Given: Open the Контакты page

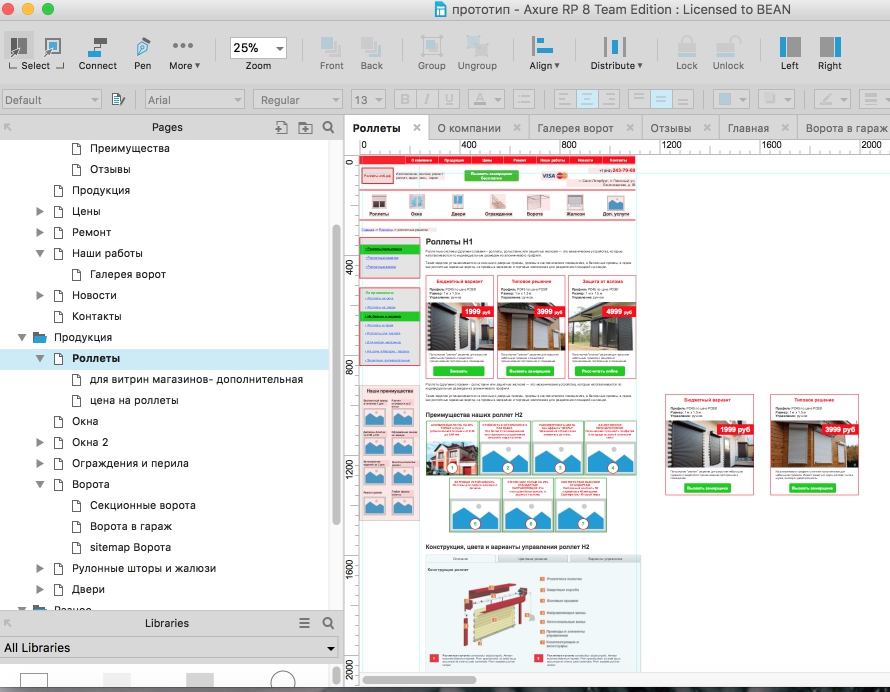Looking at the screenshot, I should pos(96,316).
